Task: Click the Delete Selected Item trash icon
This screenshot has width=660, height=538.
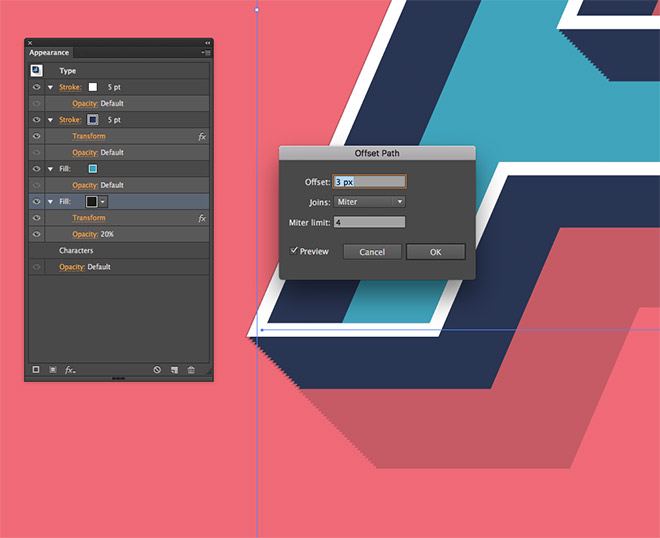Action: (x=191, y=370)
